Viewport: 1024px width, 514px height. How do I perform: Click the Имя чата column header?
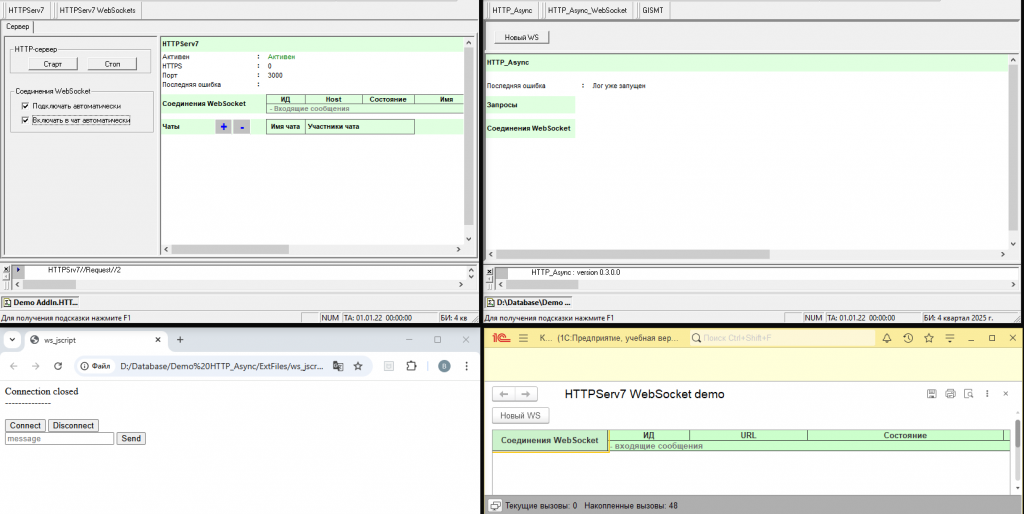(285, 127)
